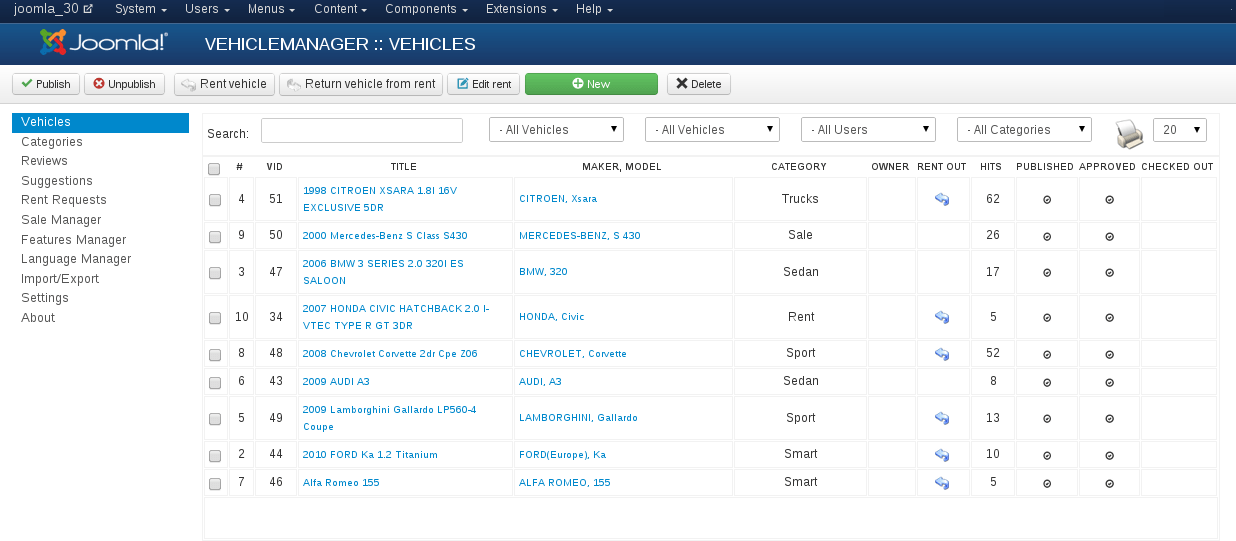This screenshot has width=1236, height=541.
Task: Click the Rent vehicle button
Action: (224, 84)
